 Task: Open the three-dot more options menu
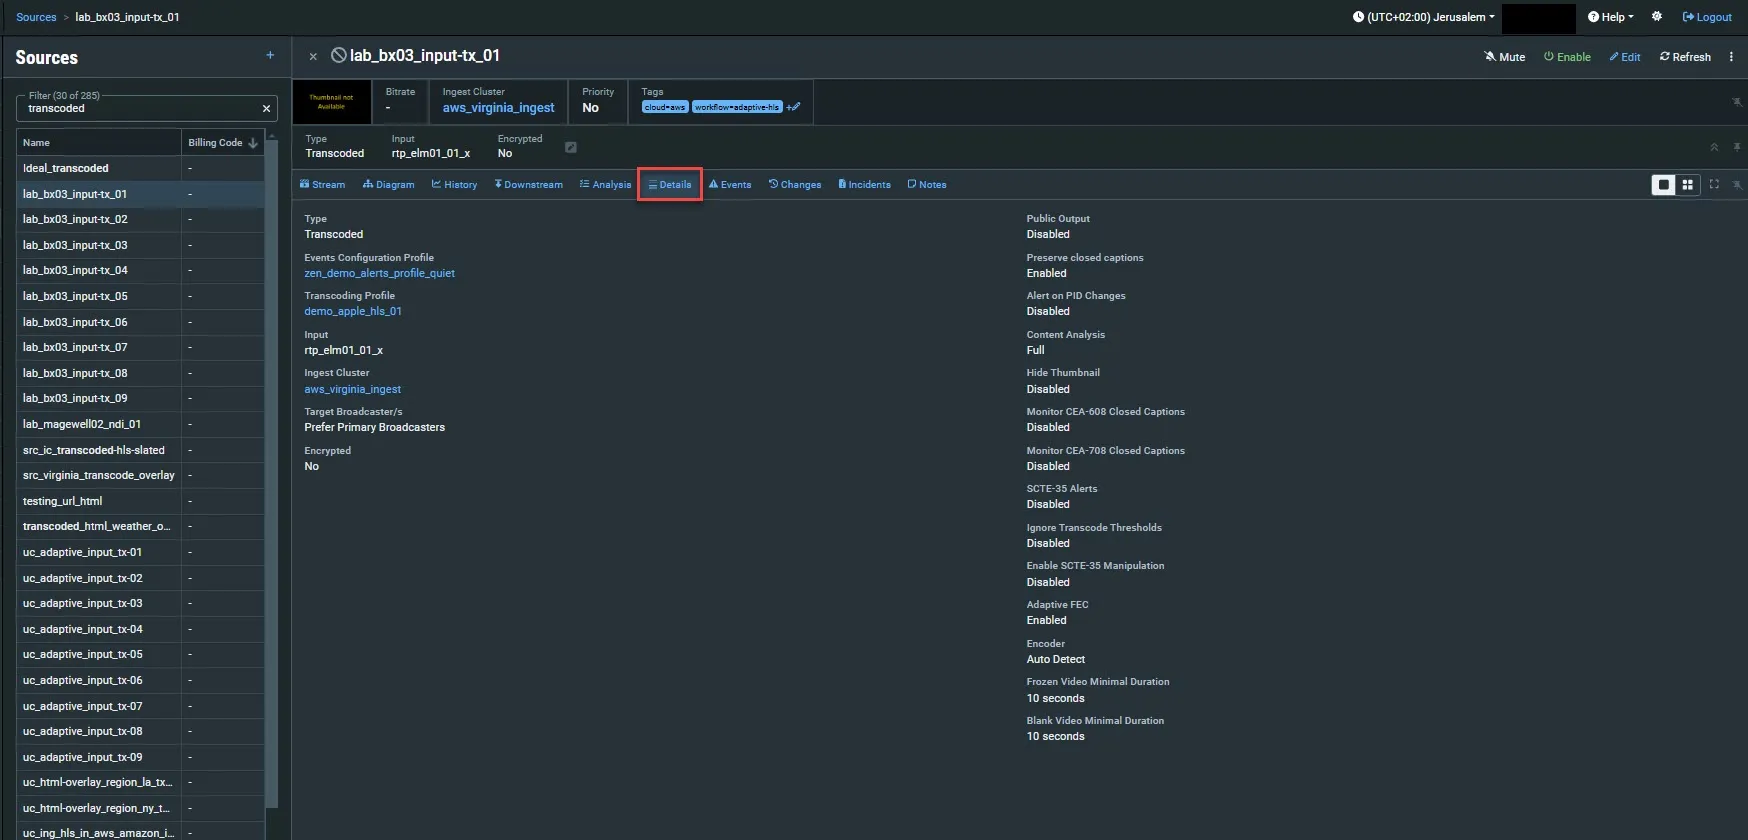1731,57
